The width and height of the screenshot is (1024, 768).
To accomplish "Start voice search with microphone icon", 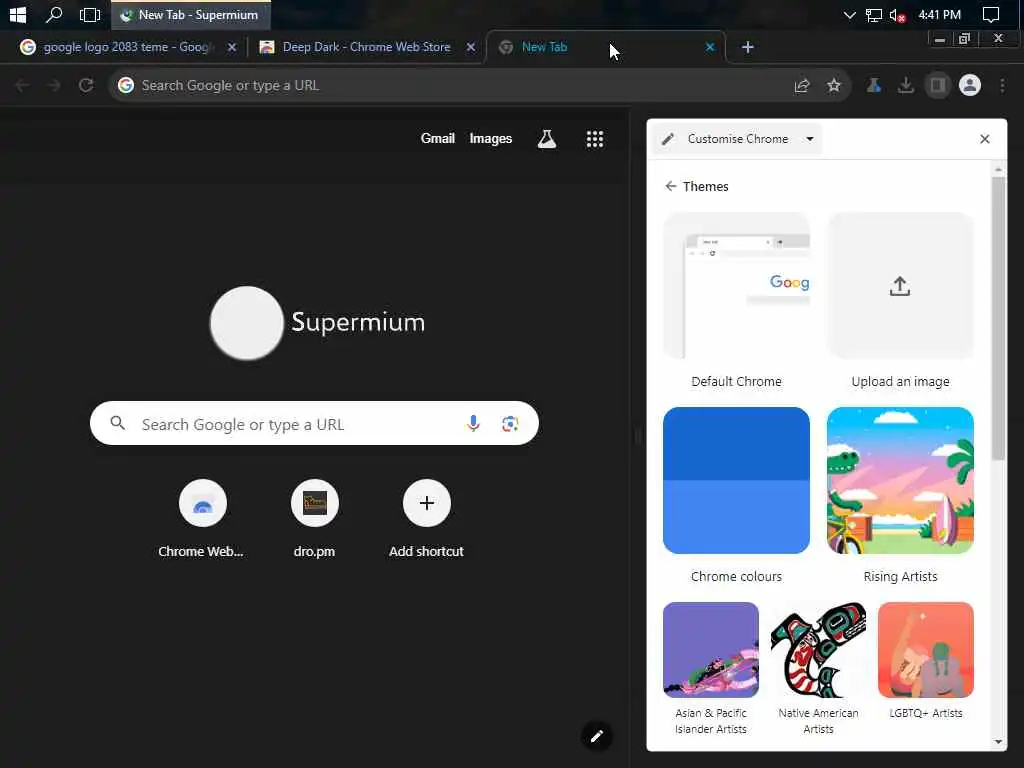I will click(473, 424).
